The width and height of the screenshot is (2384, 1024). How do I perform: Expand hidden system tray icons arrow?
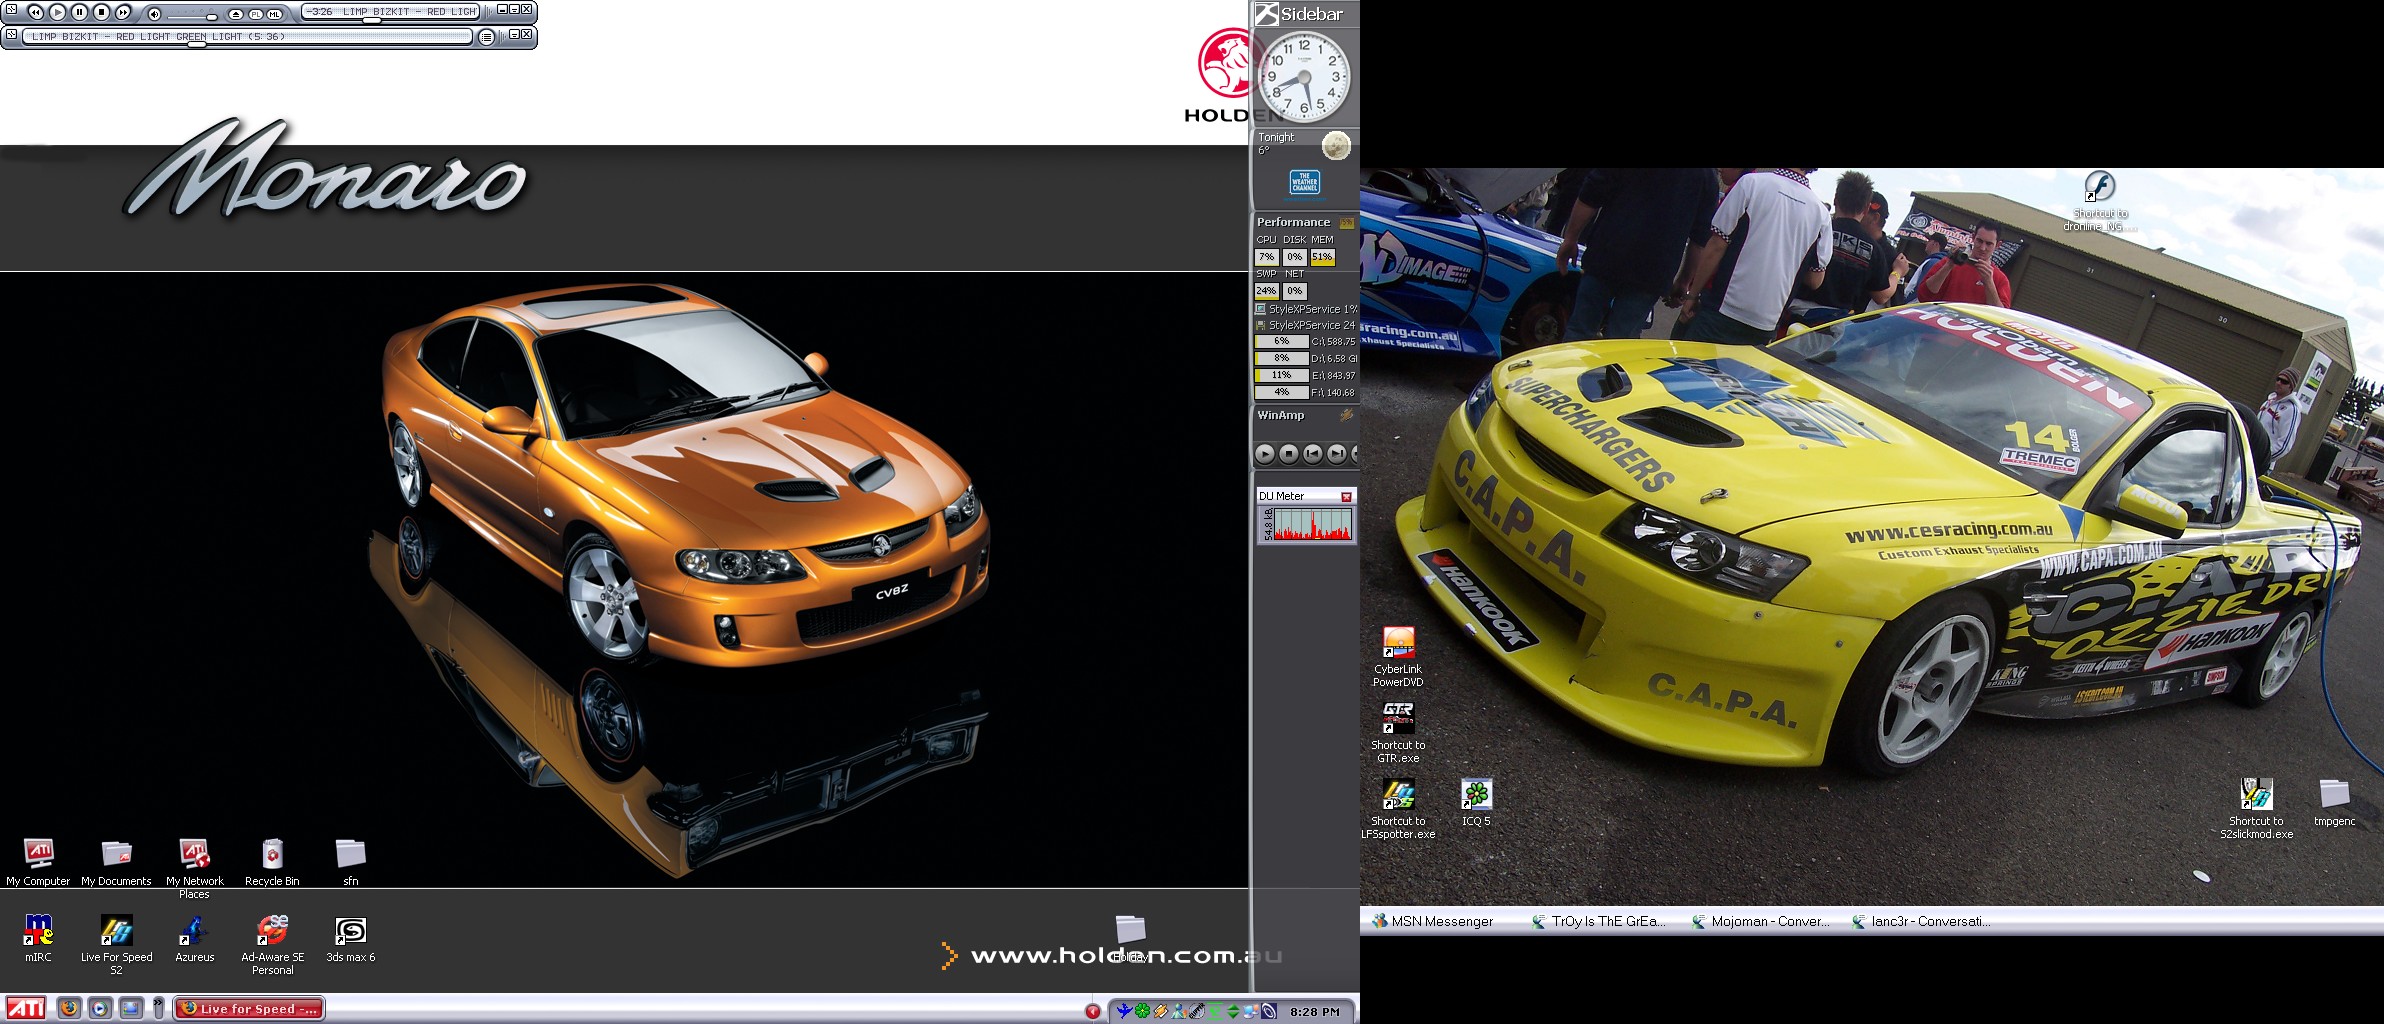(x=1093, y=1011)
